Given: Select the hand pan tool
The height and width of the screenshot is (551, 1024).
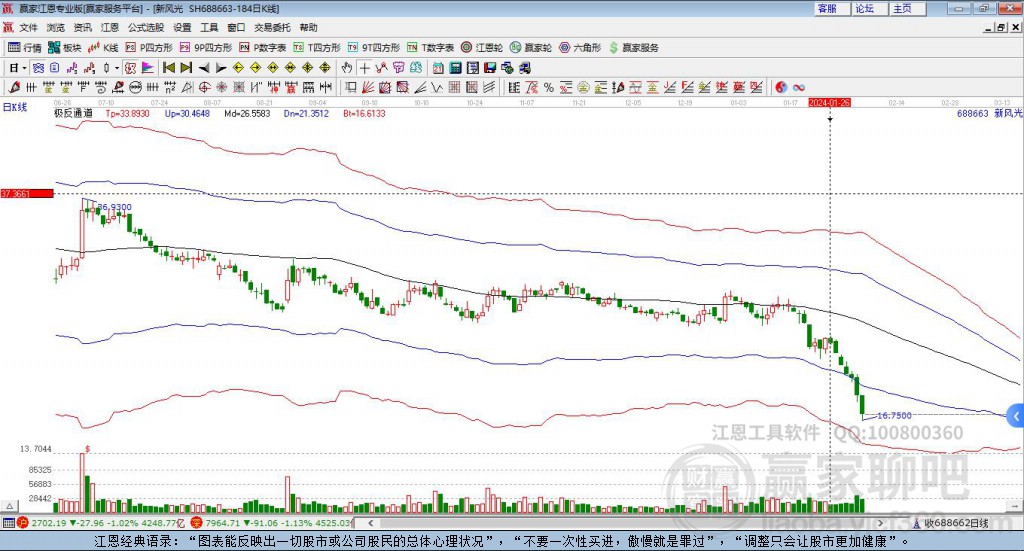Looking at the screenshot, I should (347, 68).
